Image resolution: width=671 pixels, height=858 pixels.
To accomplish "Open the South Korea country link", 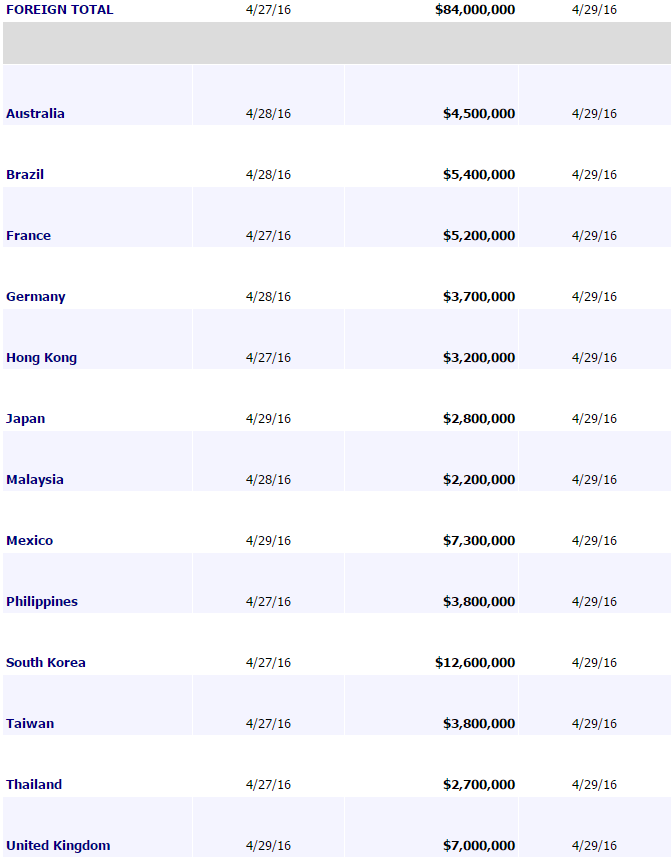I will coord(45,663).
